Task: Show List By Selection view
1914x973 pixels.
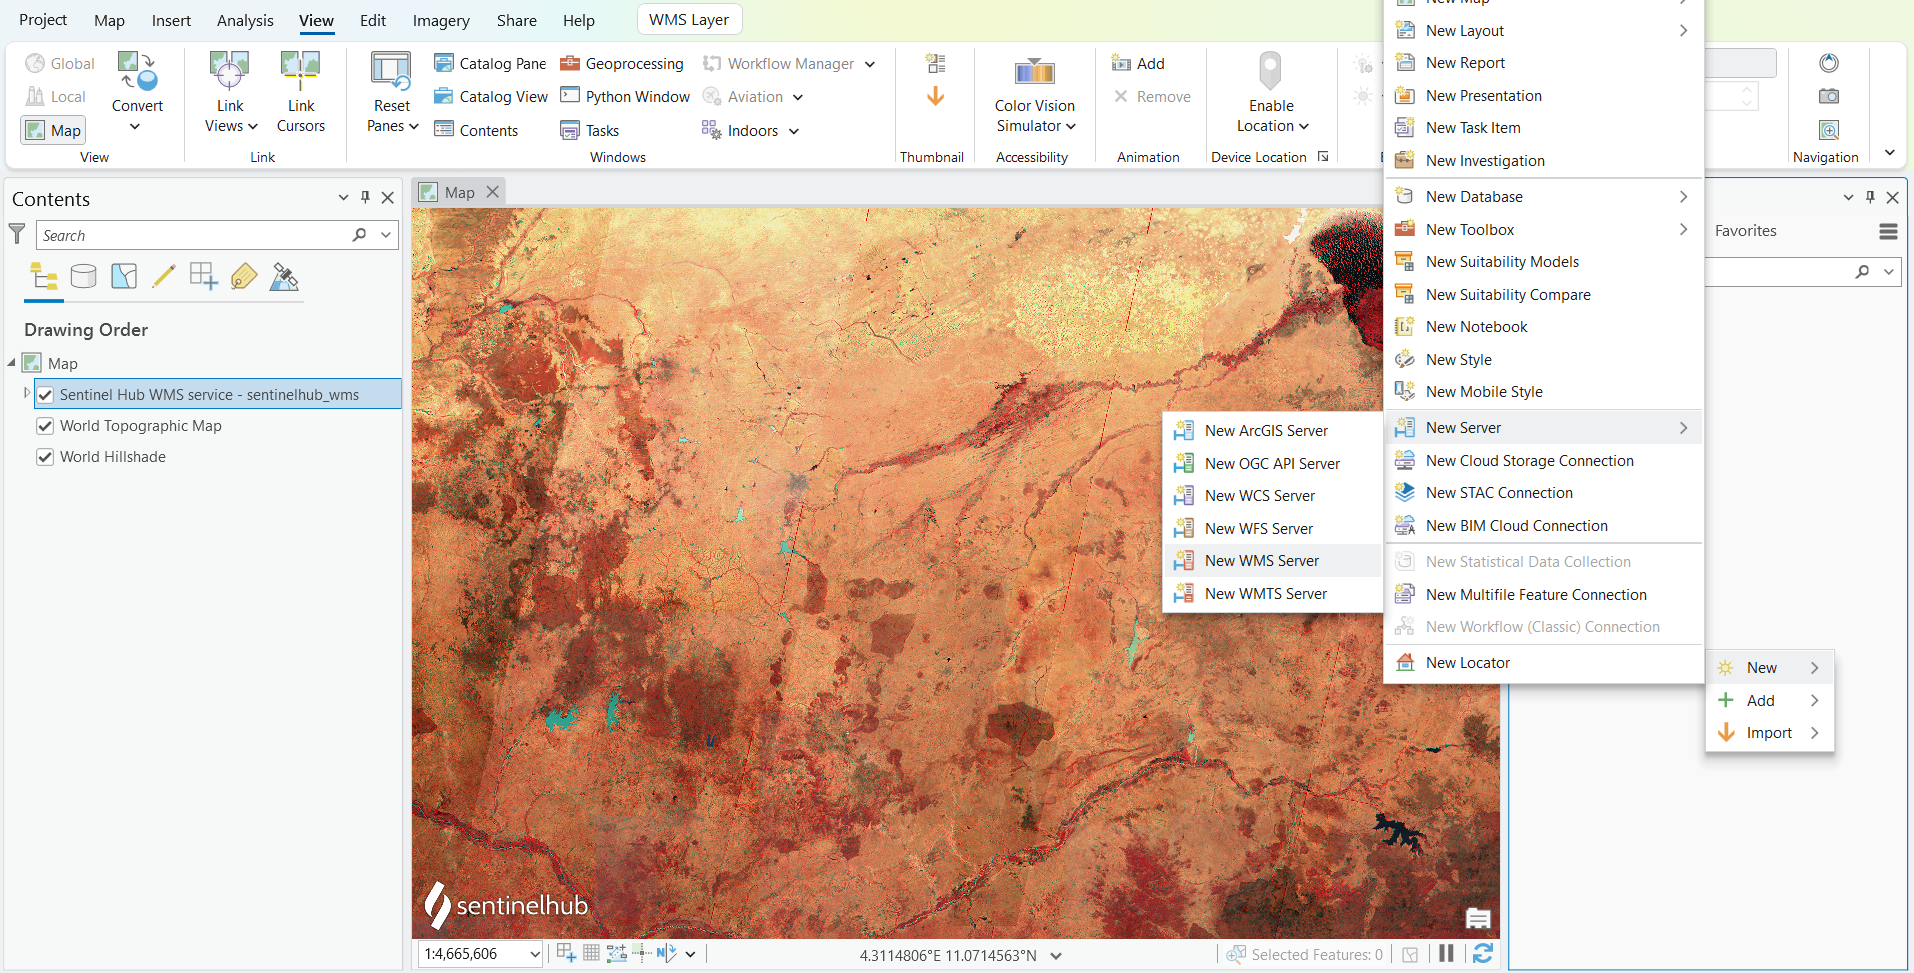Action: pos(124,276)
